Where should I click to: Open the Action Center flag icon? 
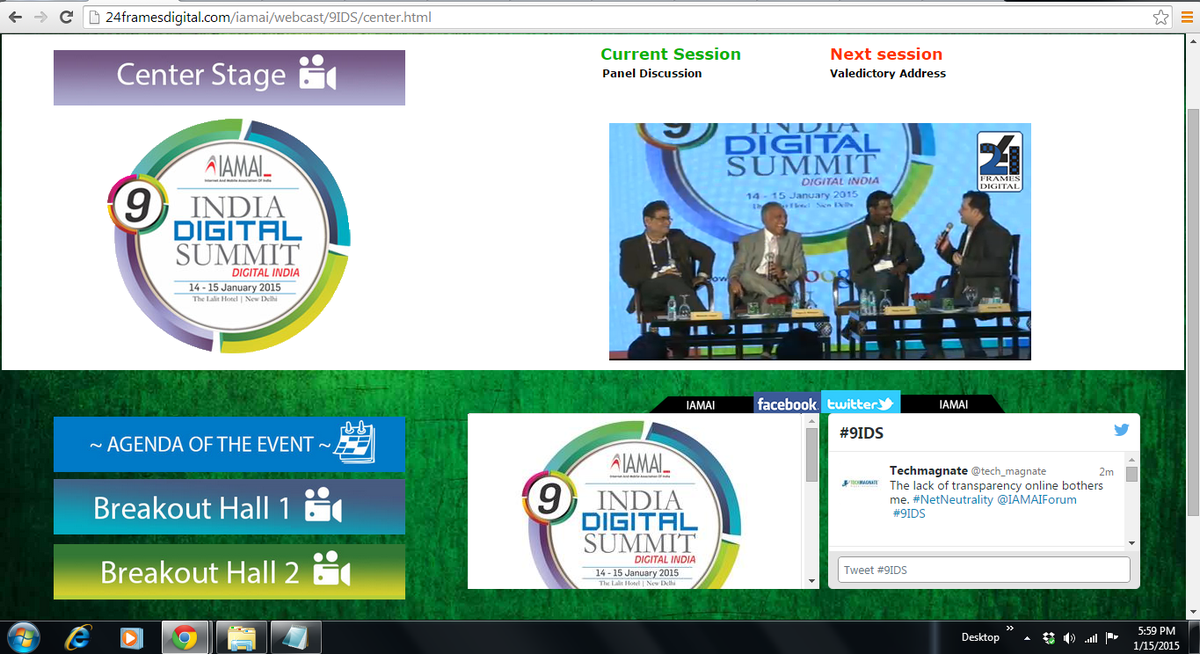tap(1111, 638)
